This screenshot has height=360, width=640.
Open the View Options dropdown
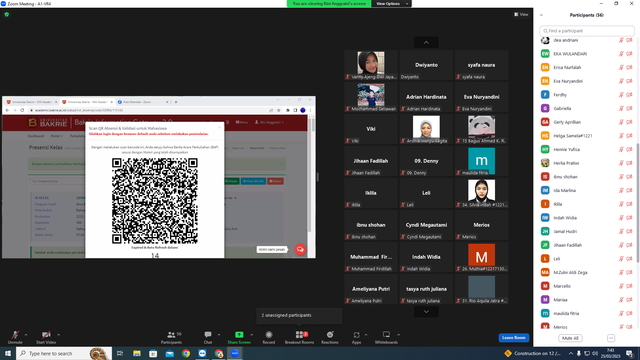click(x=391, y=4)
